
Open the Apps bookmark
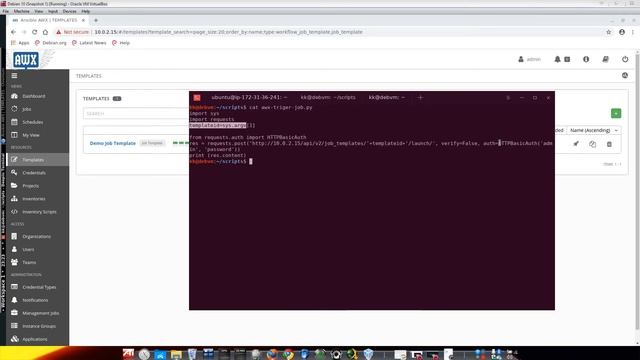tap(20, 43)
